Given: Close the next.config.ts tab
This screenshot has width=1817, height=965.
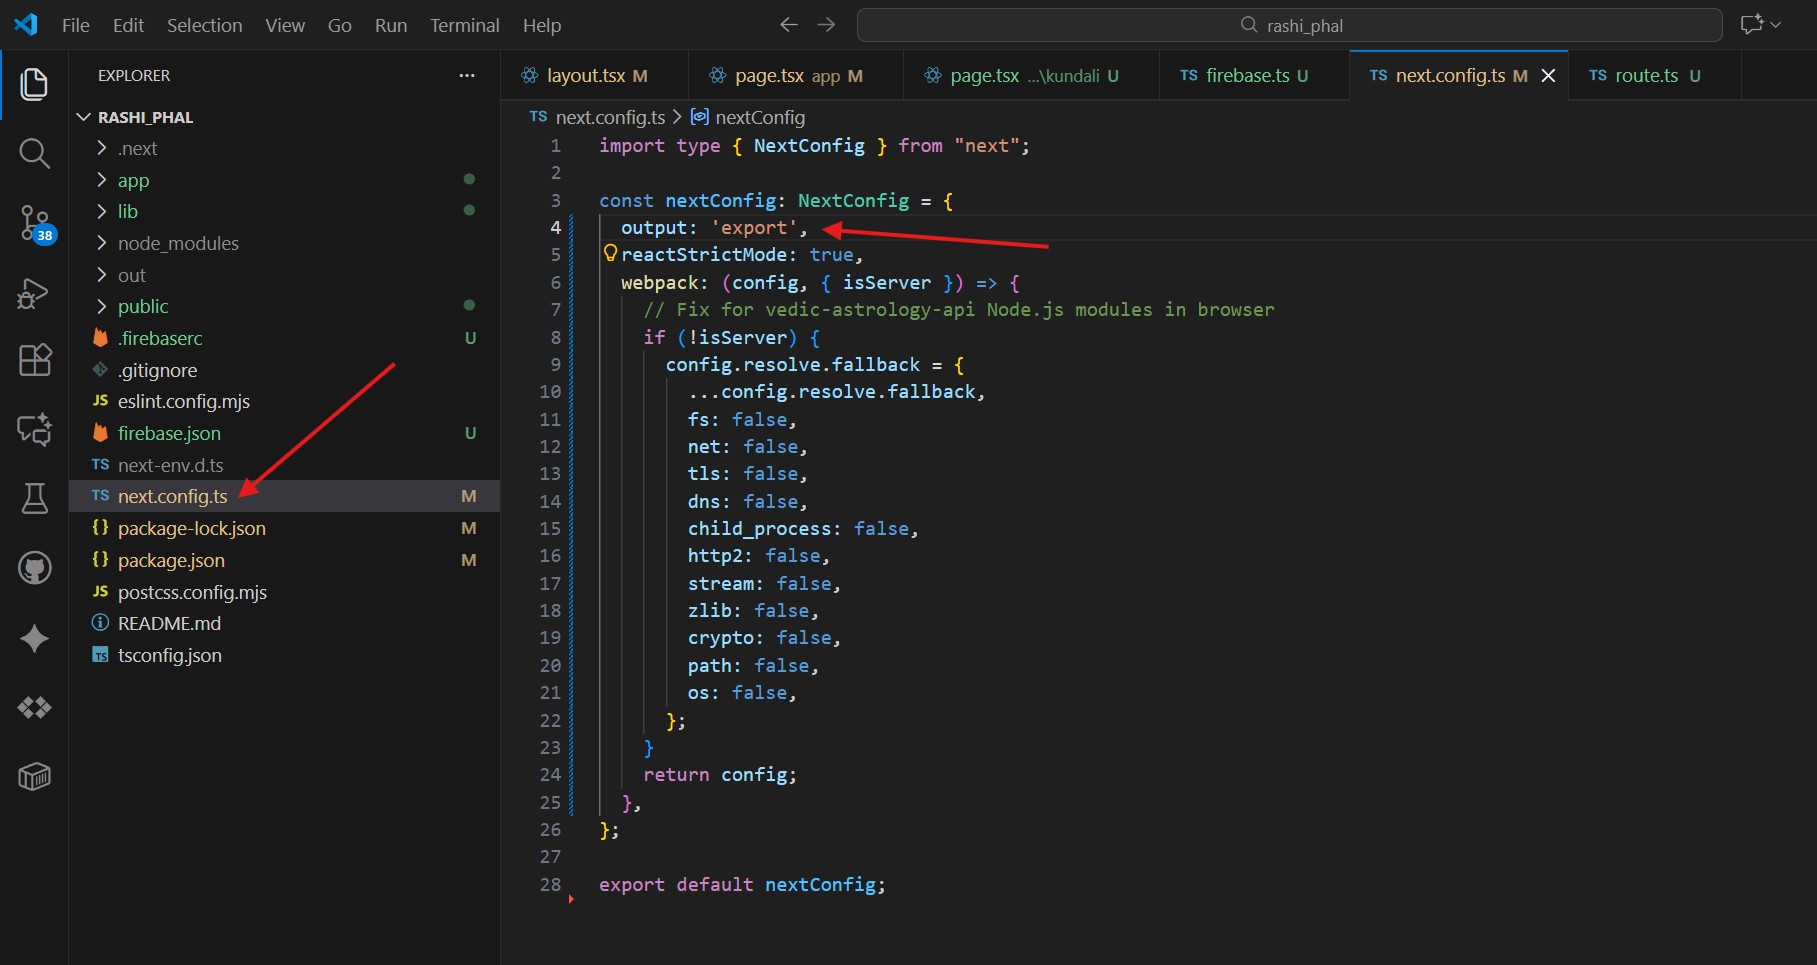Looking at the screenshot, I should click(1548, 75).
